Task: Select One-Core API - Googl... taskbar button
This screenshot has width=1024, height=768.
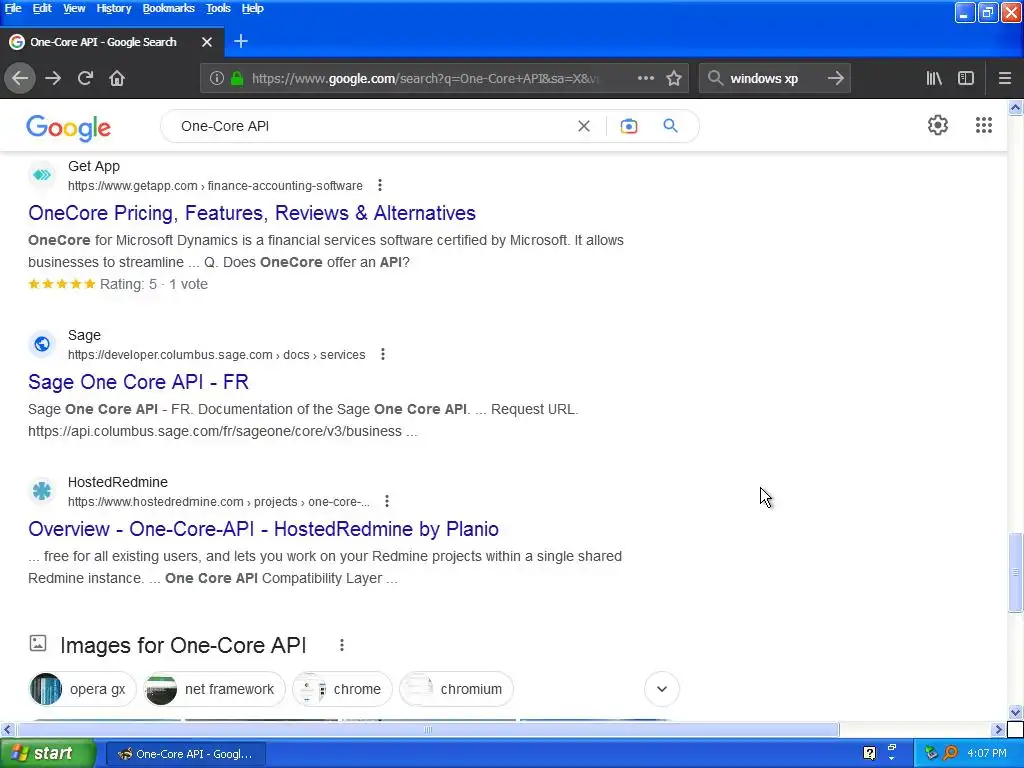Action: click(185, 754)
